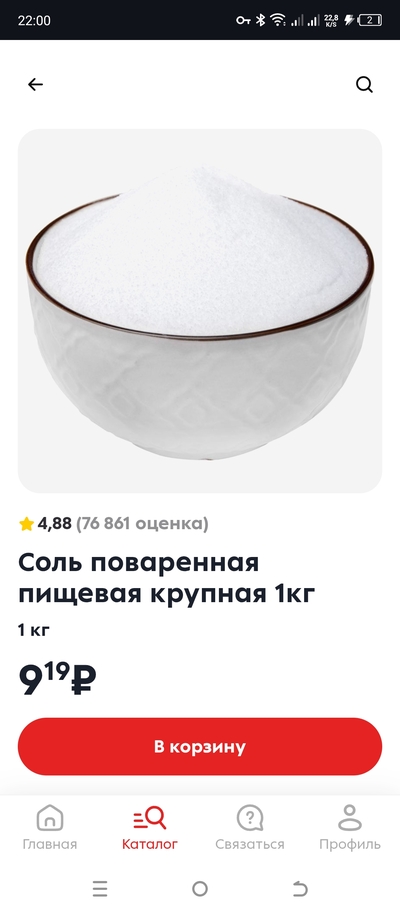Tap Android recent apps menu button
The image size is (400, 911).
100,888
